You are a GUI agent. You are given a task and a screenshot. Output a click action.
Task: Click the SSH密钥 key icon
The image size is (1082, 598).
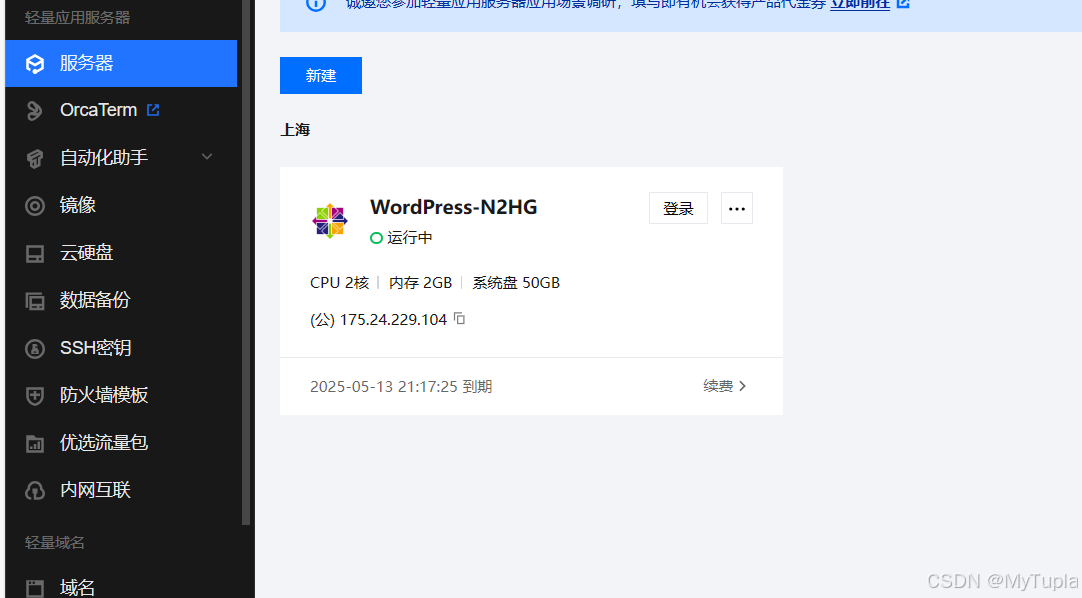tap(35, 348)
